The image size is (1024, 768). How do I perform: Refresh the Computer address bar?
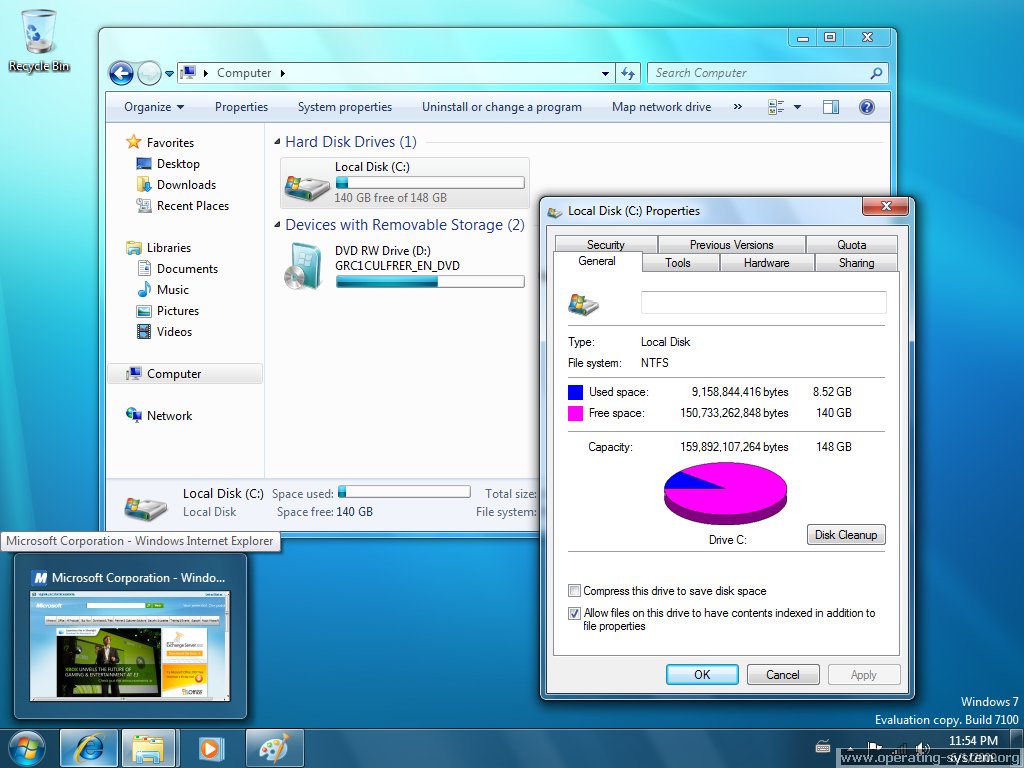pos(628,73)
